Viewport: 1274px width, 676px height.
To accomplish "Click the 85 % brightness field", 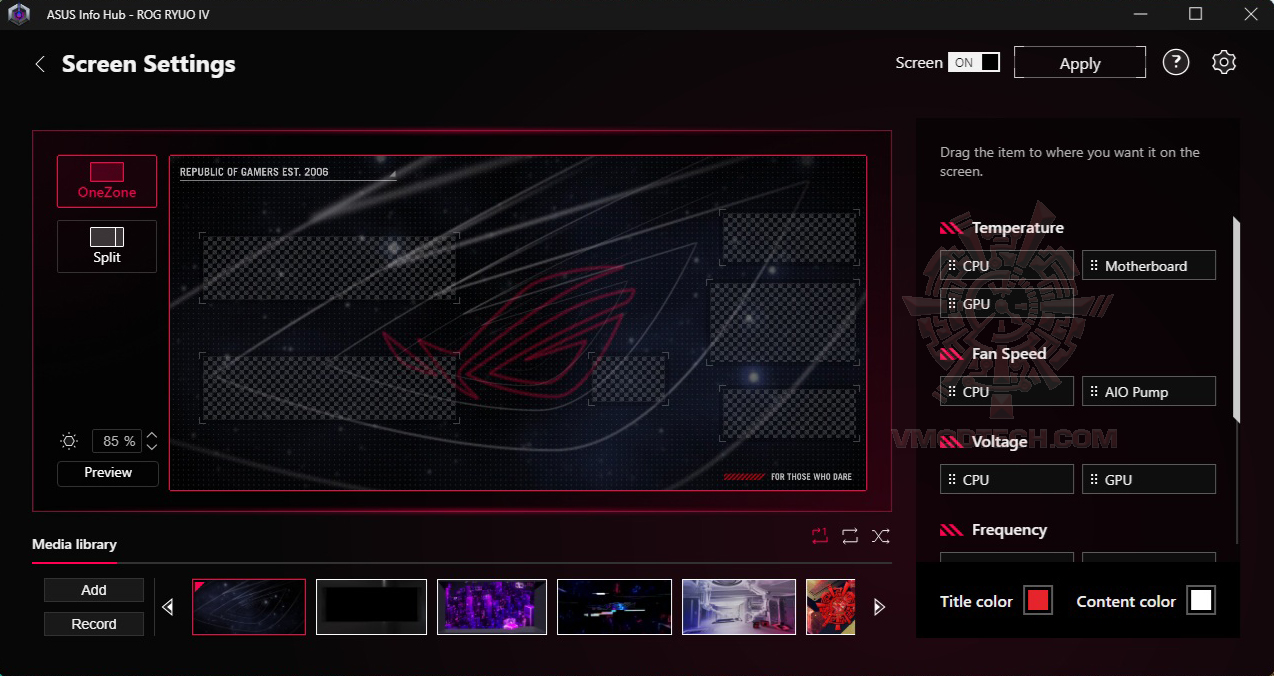I will point(118,441).
